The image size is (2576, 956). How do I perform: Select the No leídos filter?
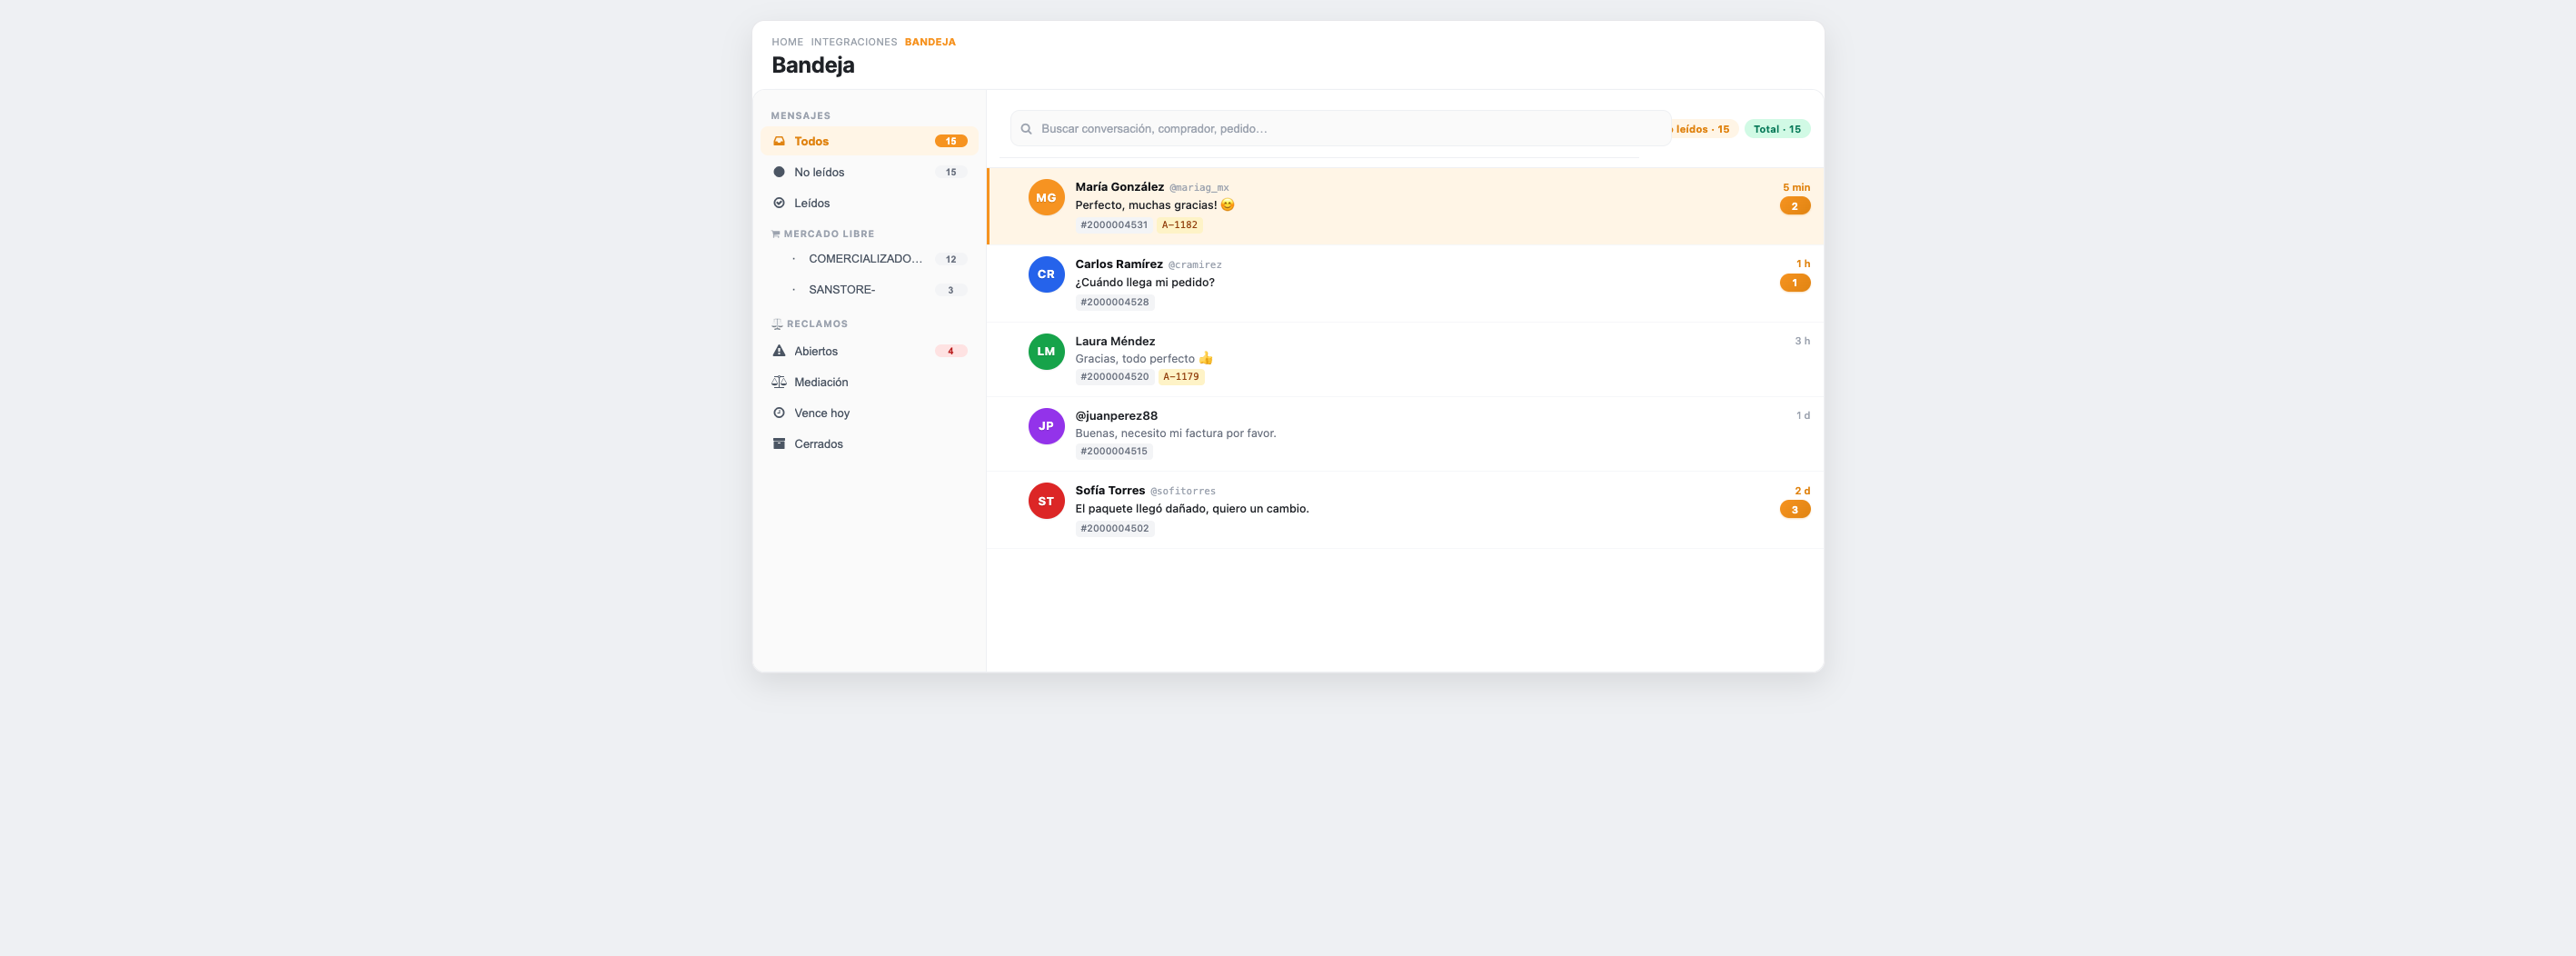pos(869,172)
